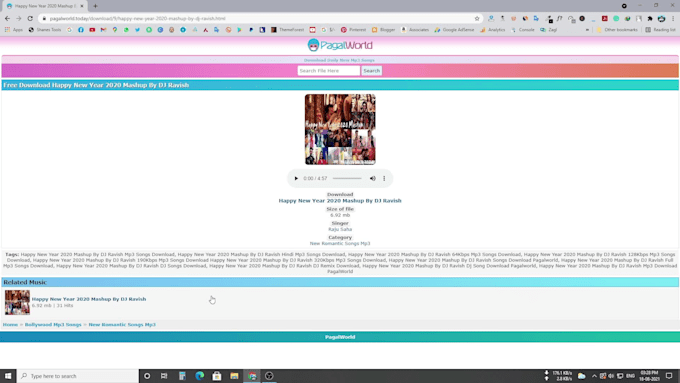Open Bollywood Mp3 Songs breadcrumb

pos(53,324)
